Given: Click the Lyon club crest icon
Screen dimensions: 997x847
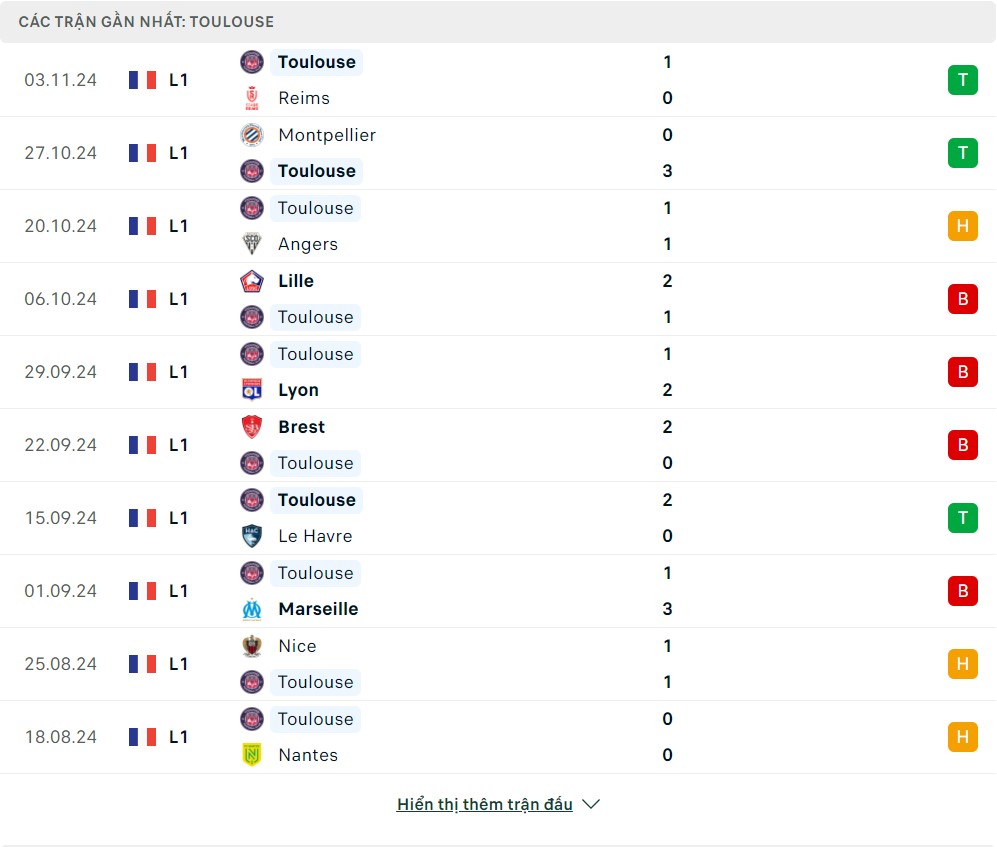Looking at the screenshot, I should pyautogui.click(x=252, y=390).
